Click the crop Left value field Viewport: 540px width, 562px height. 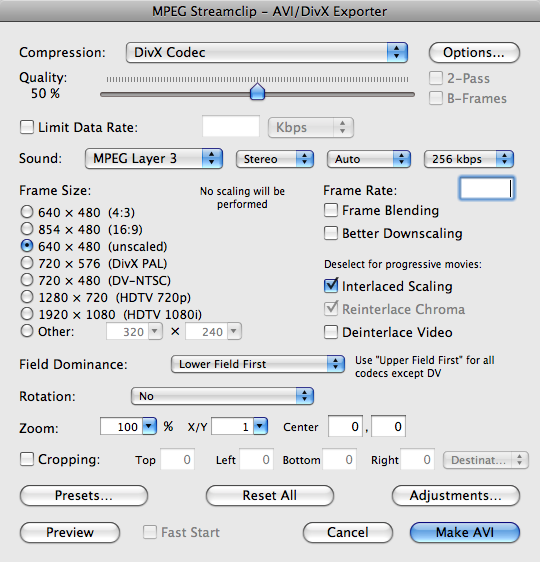[x=257, y=459]
